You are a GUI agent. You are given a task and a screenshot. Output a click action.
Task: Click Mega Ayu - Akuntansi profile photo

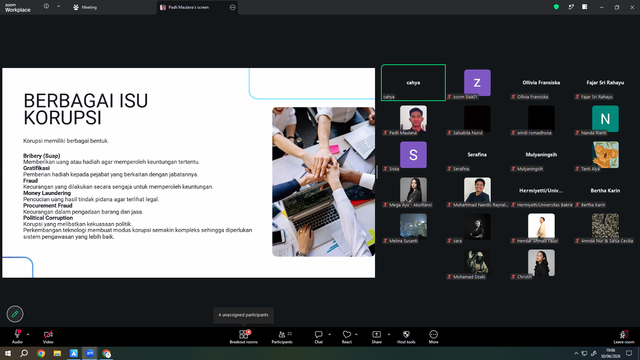413,191
